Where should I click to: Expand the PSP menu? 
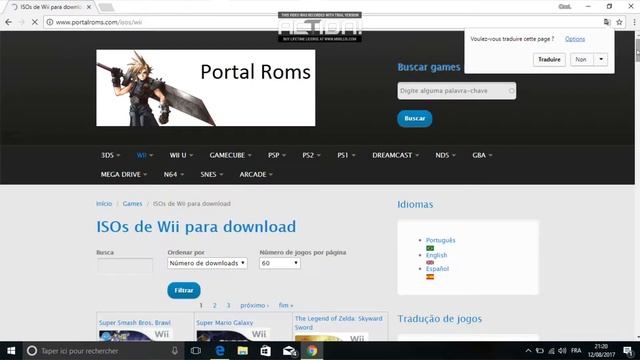click(277, 155)
